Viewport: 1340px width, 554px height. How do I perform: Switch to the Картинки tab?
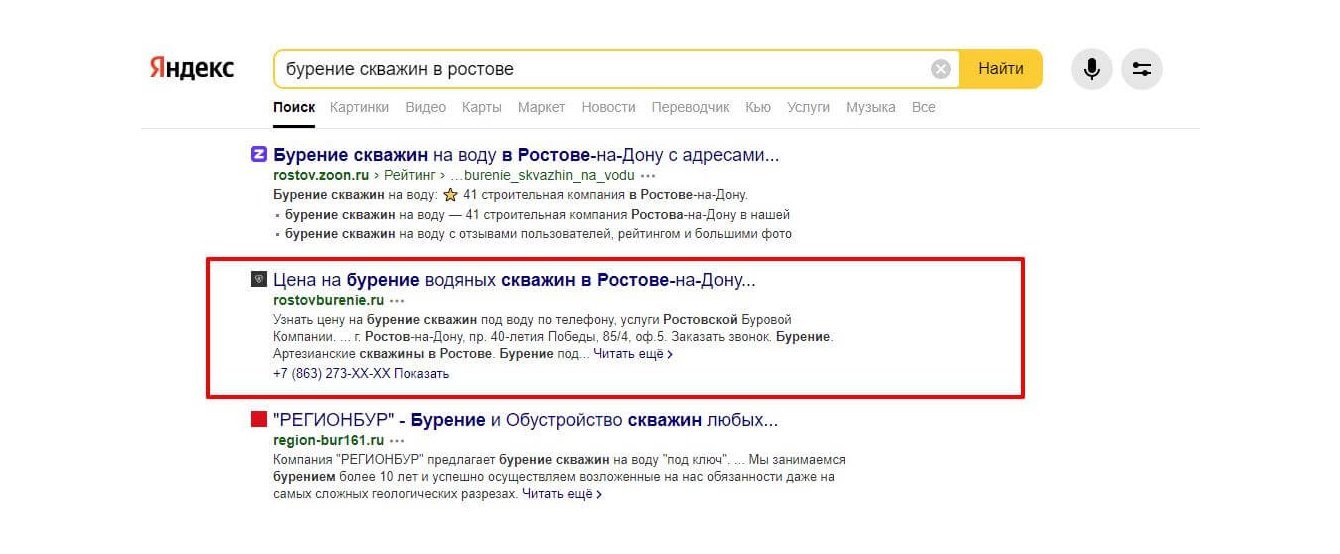(359, 107)
